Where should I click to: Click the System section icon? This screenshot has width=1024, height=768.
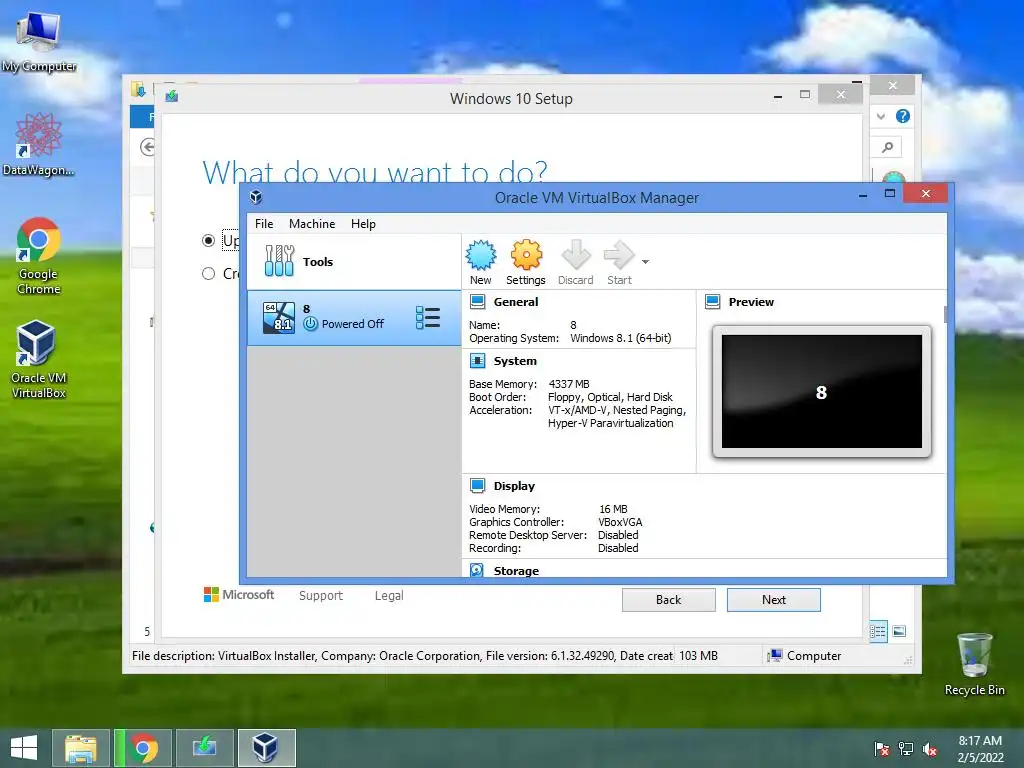click(477, 361)
